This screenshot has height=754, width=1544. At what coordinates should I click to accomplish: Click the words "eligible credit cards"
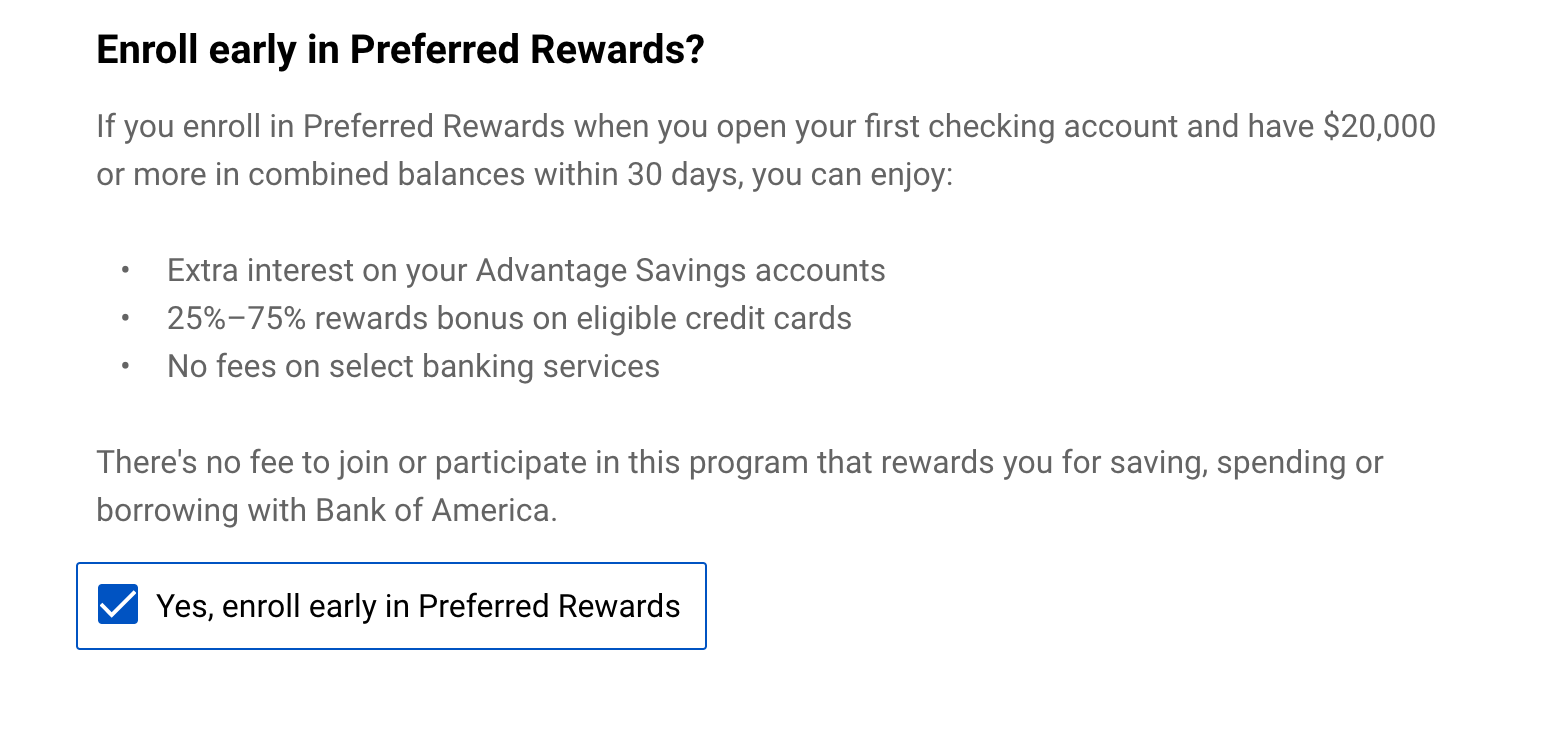click(x=714, y=318)
